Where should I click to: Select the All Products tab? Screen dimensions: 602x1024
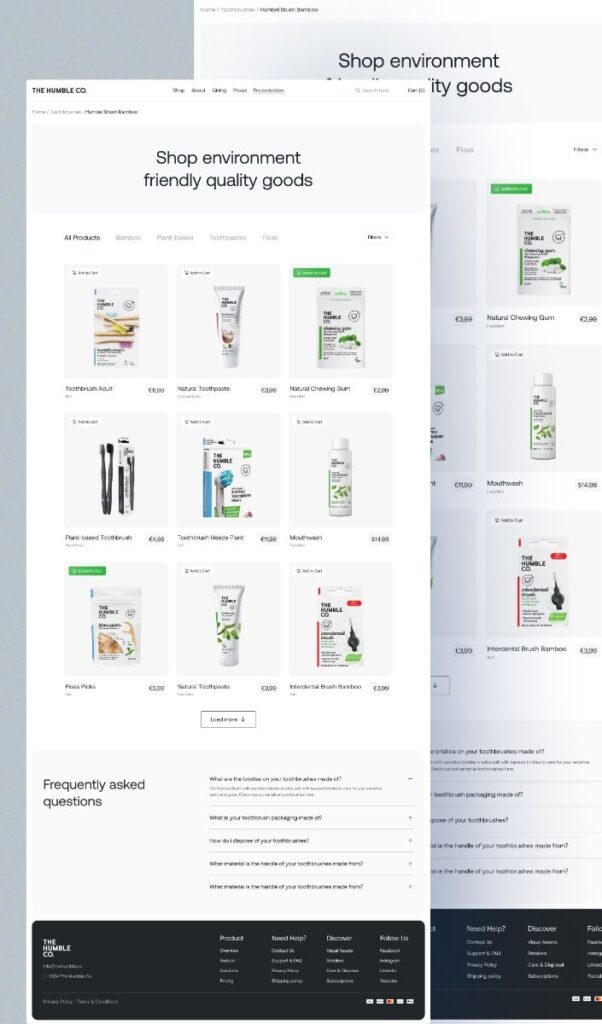tap(82, 238)
